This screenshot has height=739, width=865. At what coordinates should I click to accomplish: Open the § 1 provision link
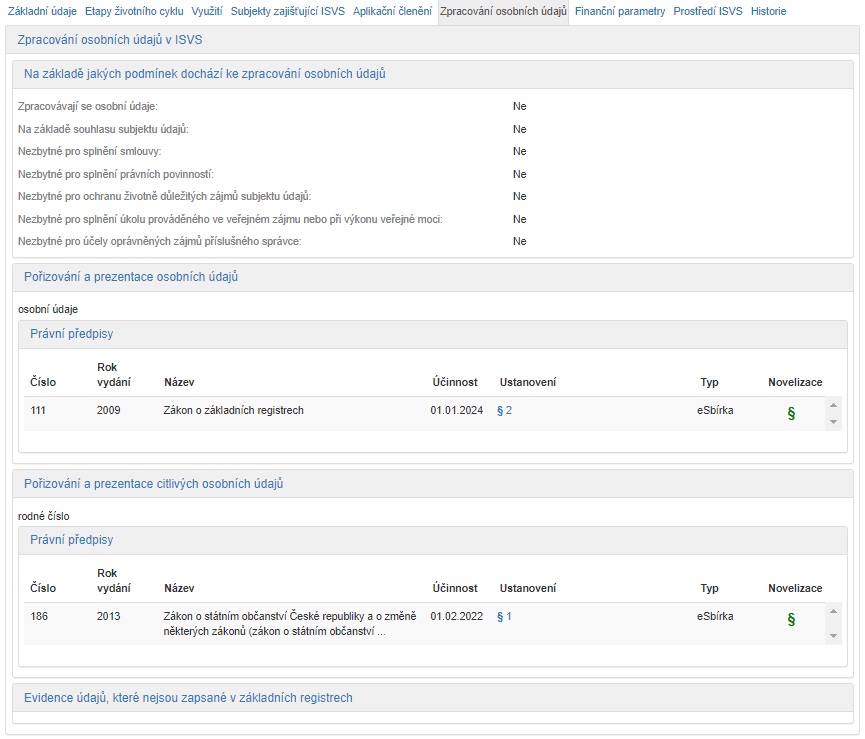point(504,616)
